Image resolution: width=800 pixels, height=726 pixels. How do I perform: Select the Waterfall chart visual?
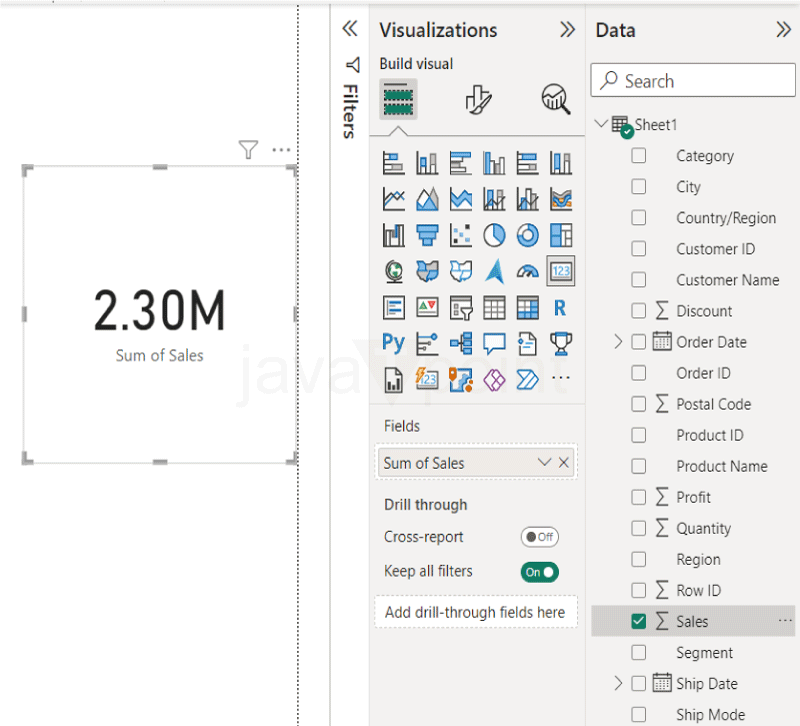393,235
